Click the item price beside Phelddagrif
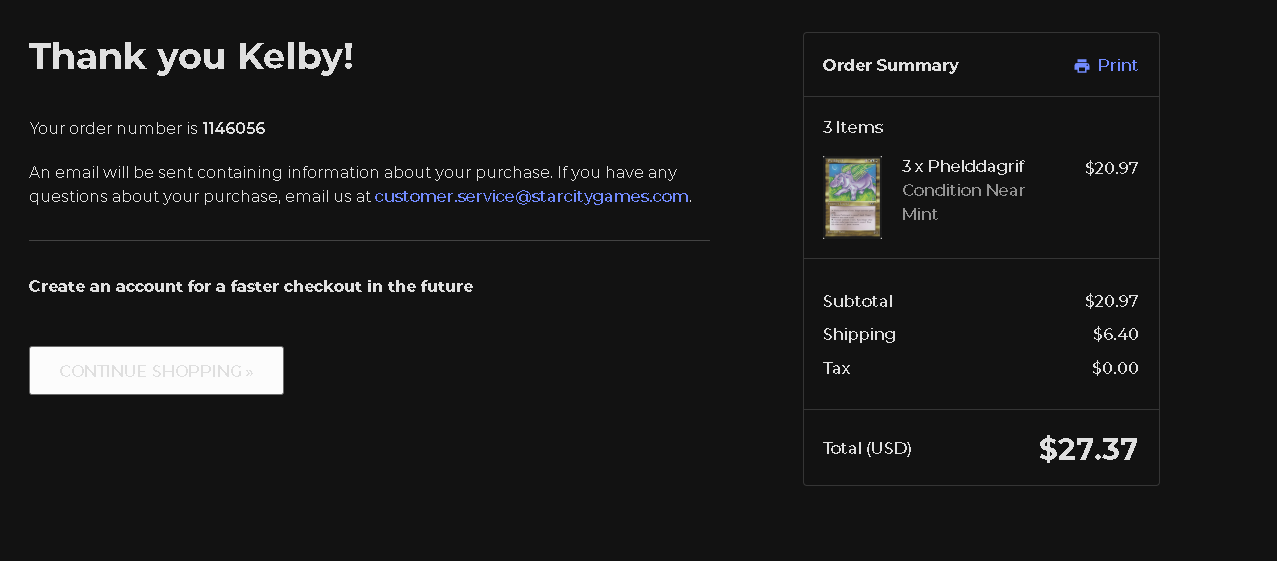 1111,168
